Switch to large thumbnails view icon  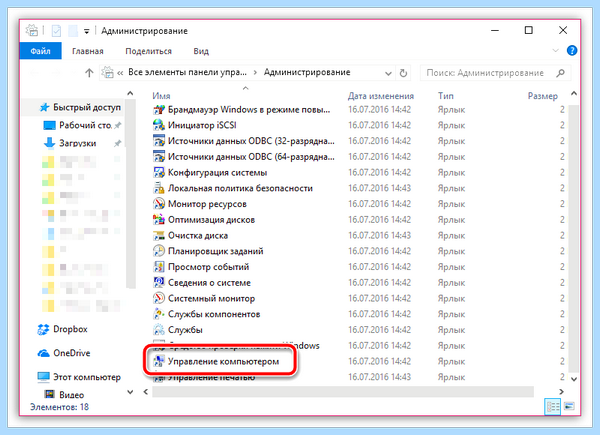(x=569, y=406)
